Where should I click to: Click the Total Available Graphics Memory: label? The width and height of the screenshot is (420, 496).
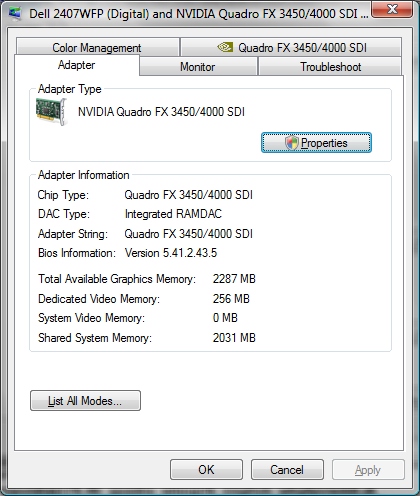point(117,279)
